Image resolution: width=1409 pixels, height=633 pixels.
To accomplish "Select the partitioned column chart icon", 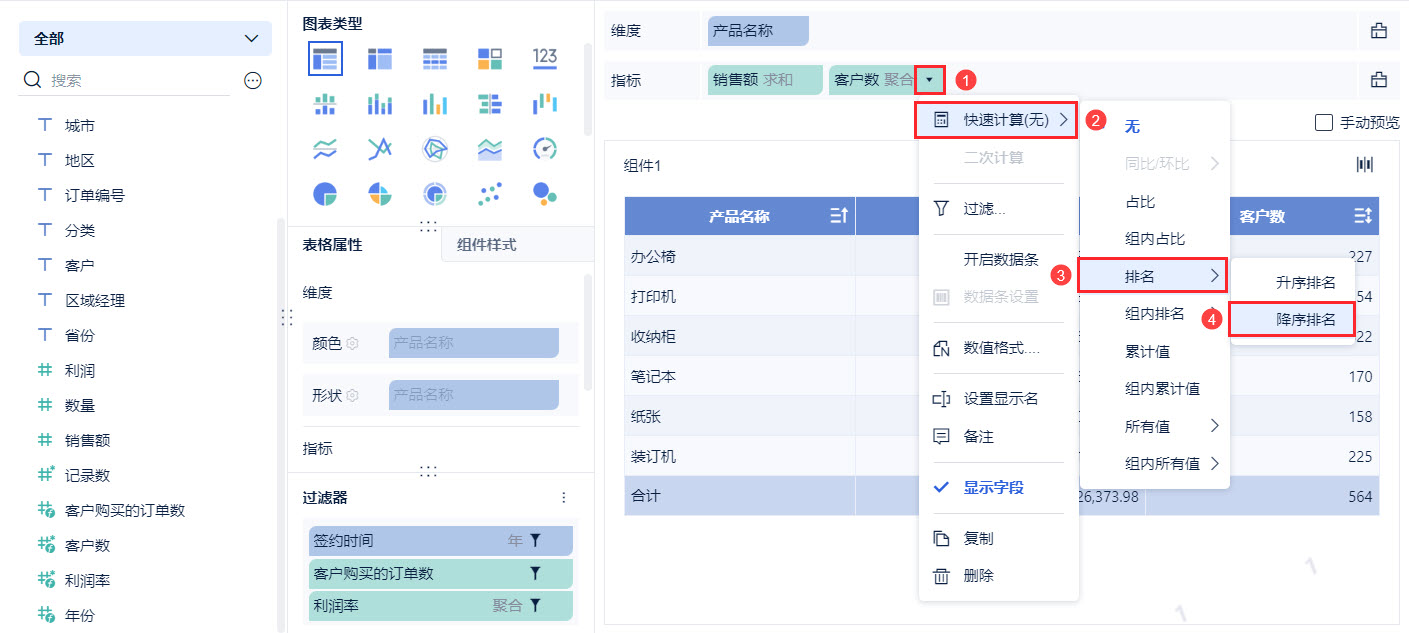I will pyautogui.click(x=325, y=103).
